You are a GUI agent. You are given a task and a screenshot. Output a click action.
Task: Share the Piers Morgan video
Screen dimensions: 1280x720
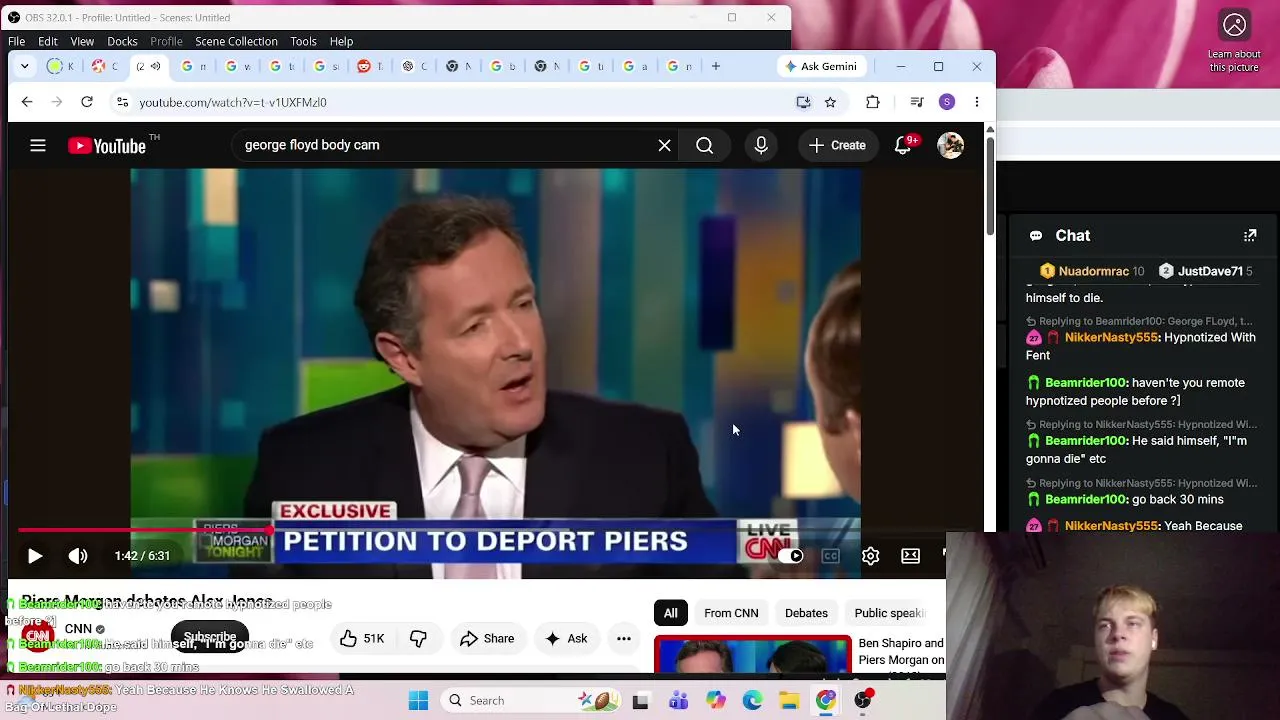point(487,639)
